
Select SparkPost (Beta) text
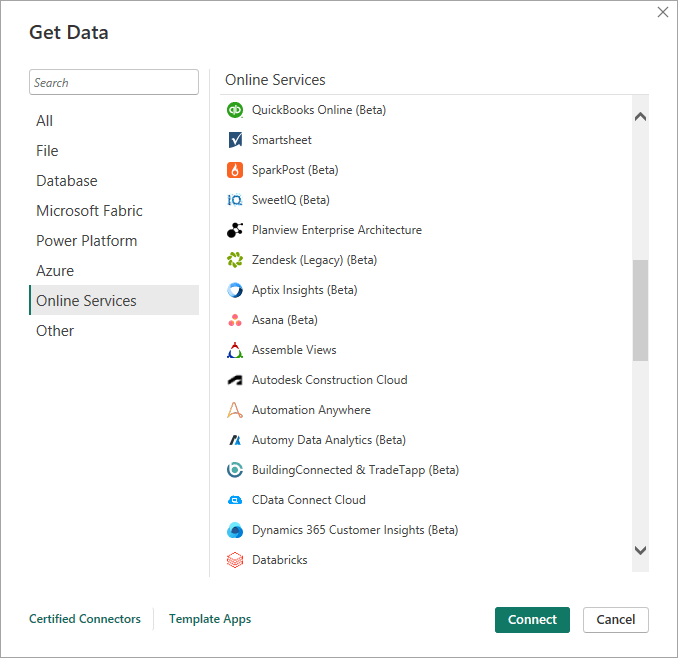click(295, 170)
